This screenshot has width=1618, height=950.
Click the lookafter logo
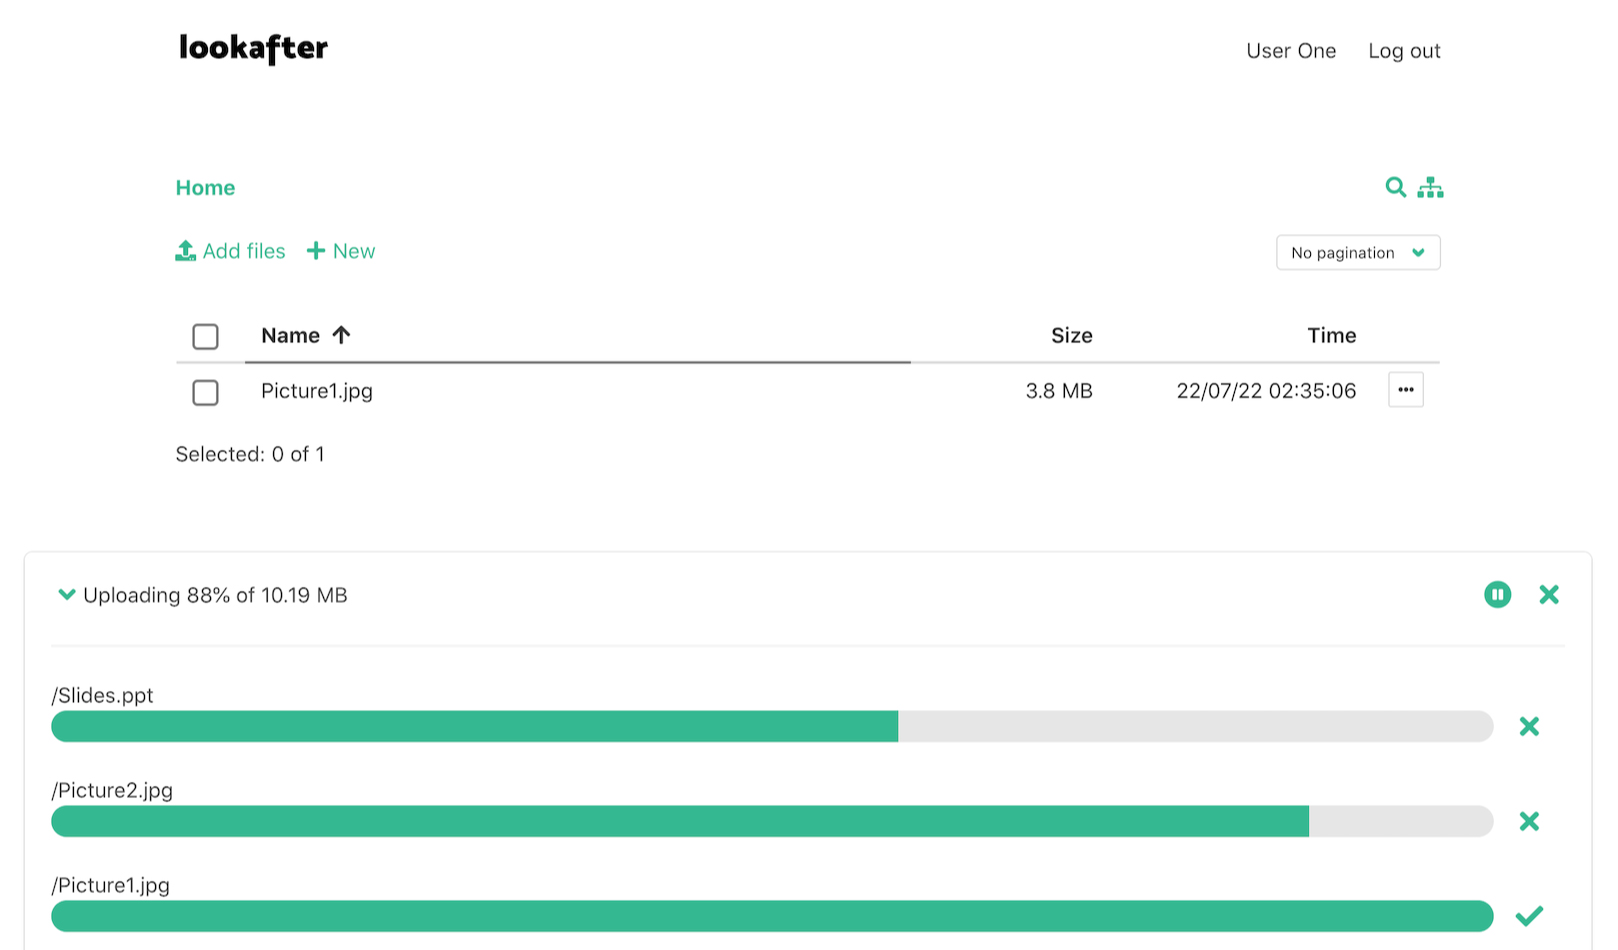(x=253, y=48)
